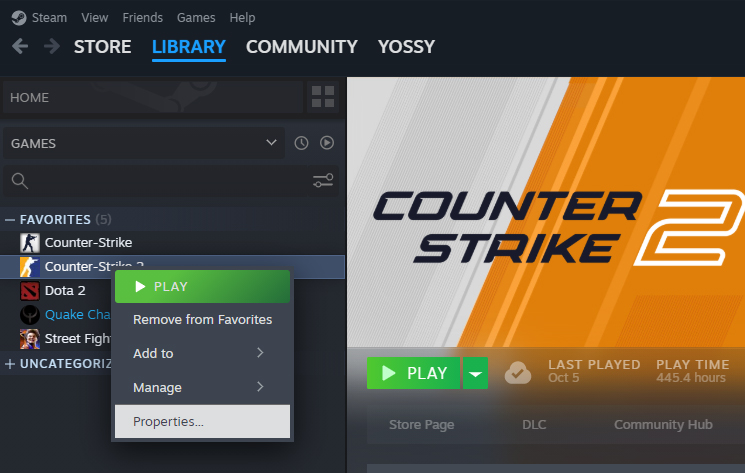This screenshot has height=473, width=745.
Task: Open dropdown arrow next to green PLAY button
Action: click(475, 373)
